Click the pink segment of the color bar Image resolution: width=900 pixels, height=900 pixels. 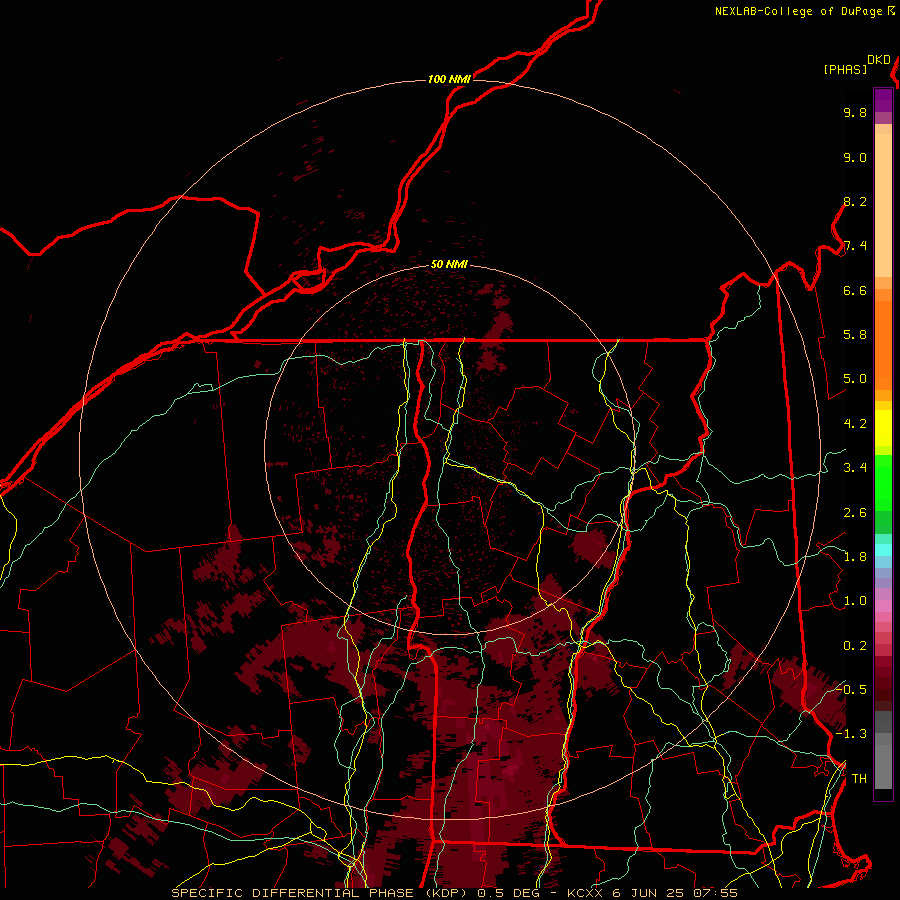883,606
